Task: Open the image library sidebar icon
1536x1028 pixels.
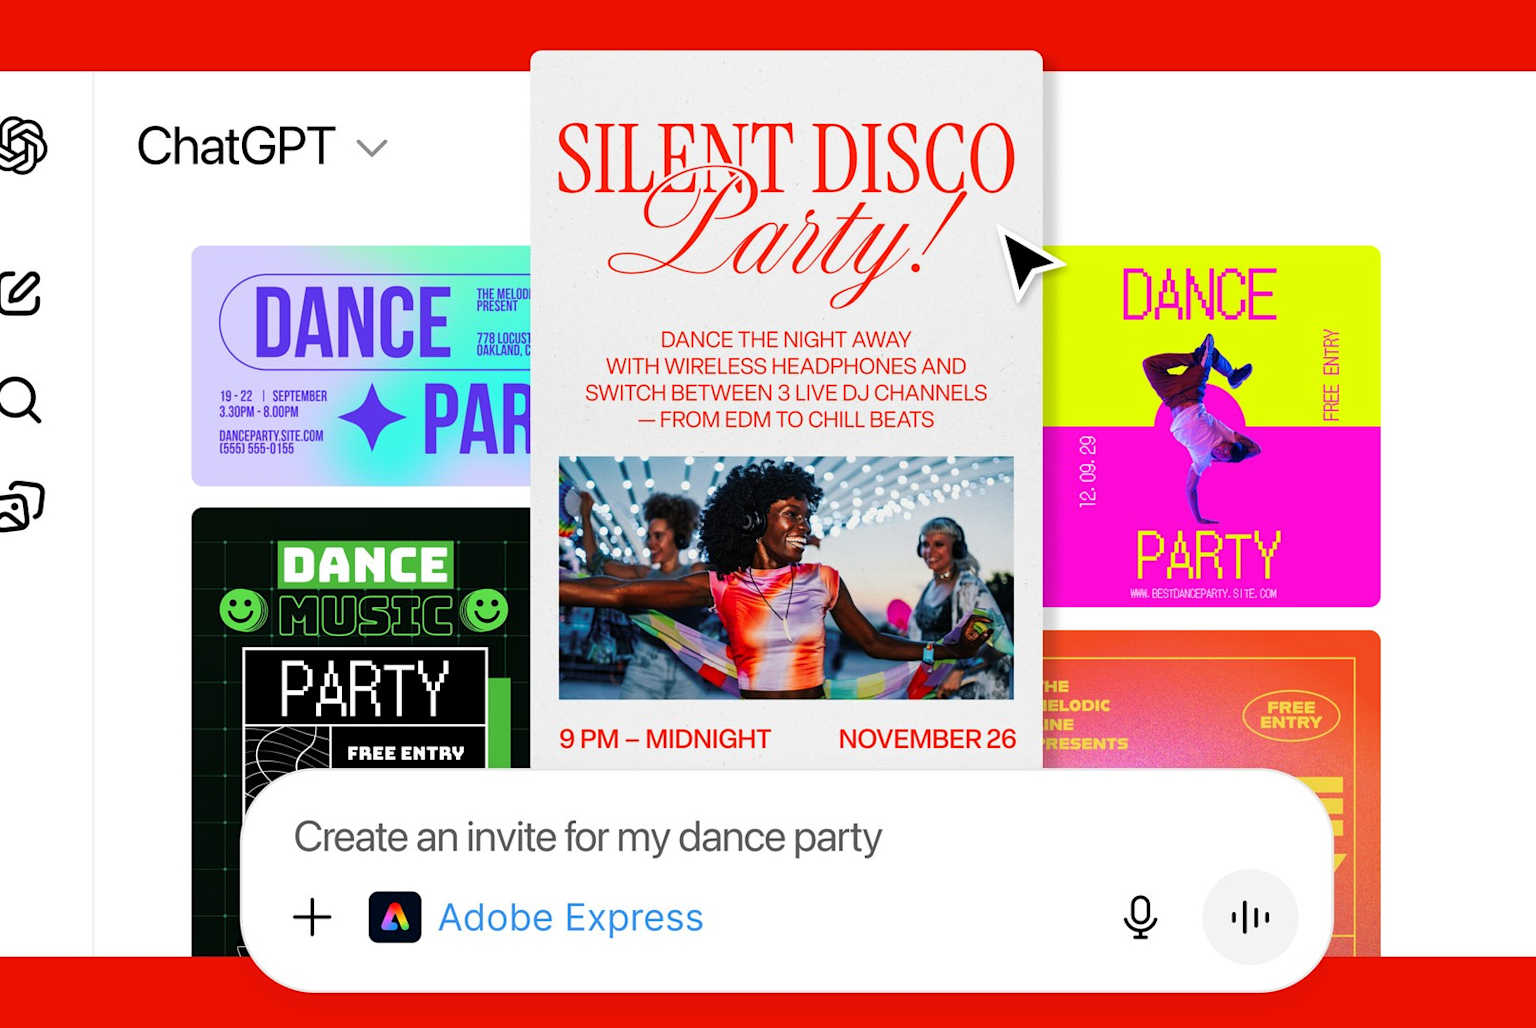Action: tap(22, 507)
